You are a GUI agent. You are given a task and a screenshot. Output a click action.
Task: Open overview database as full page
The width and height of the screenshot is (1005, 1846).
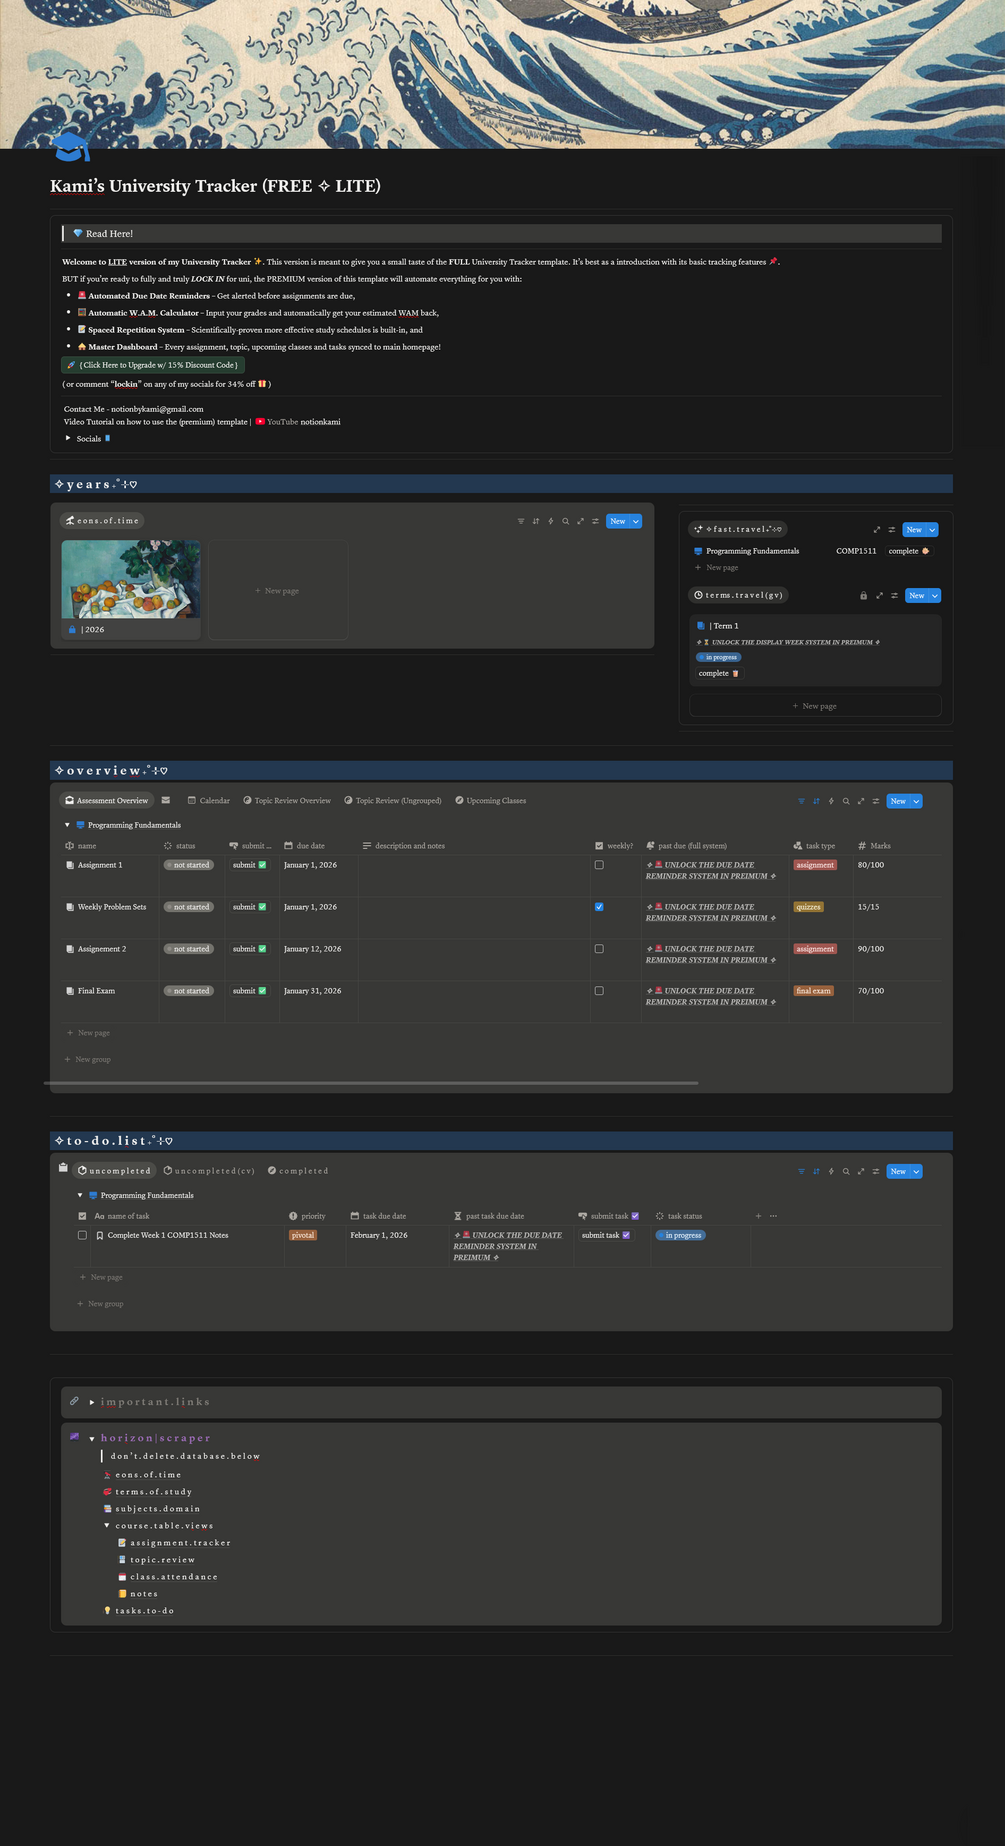(861, 801)
